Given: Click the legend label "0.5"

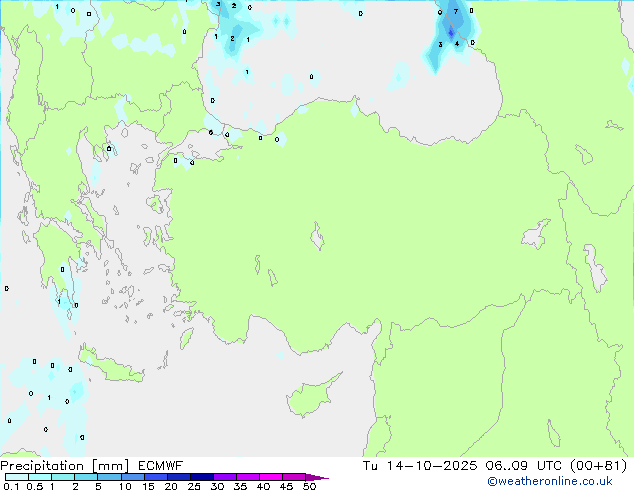Looking at the screenshot, I should click(x=34, y=486).
